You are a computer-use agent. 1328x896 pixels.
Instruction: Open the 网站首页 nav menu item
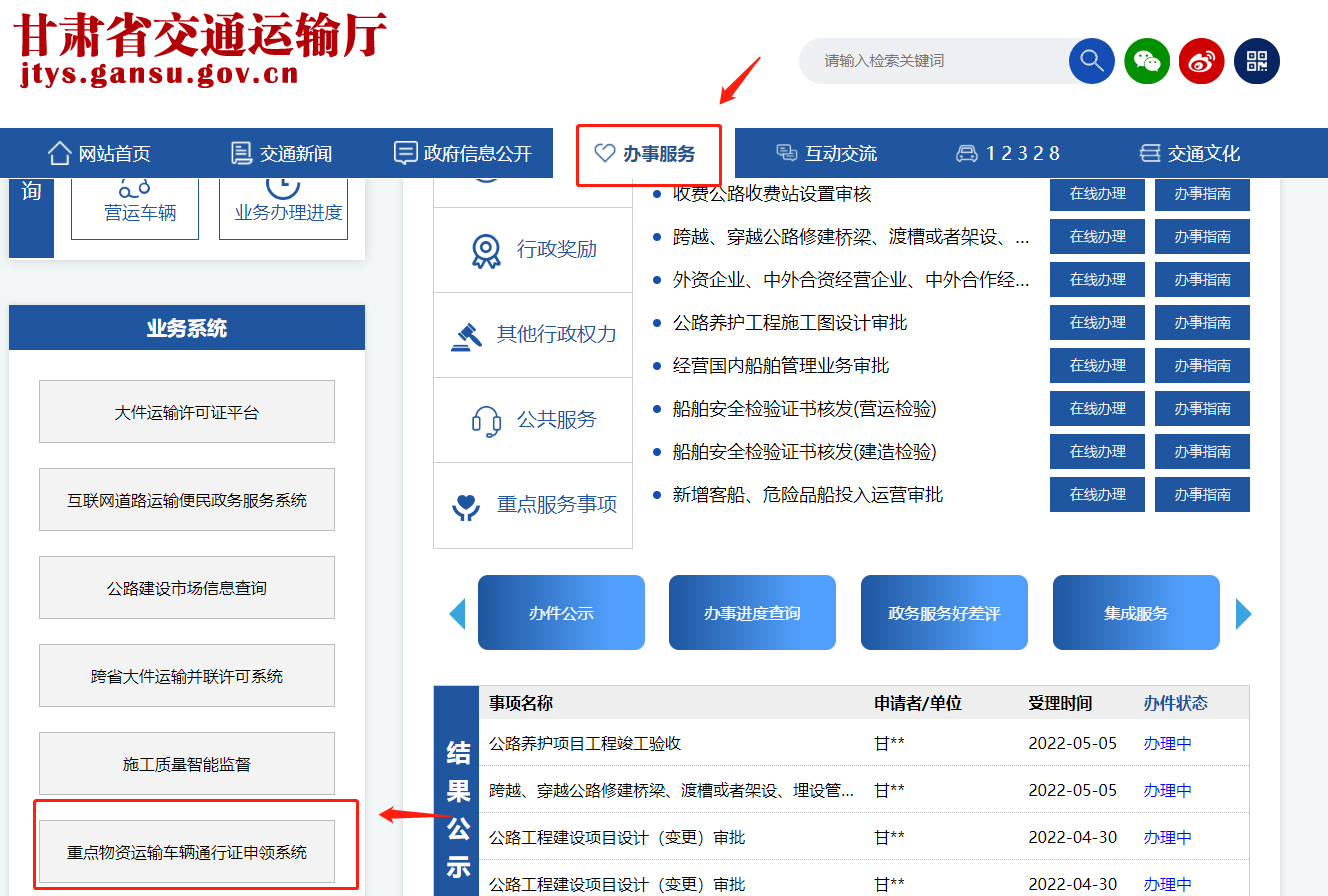point(100,153)
